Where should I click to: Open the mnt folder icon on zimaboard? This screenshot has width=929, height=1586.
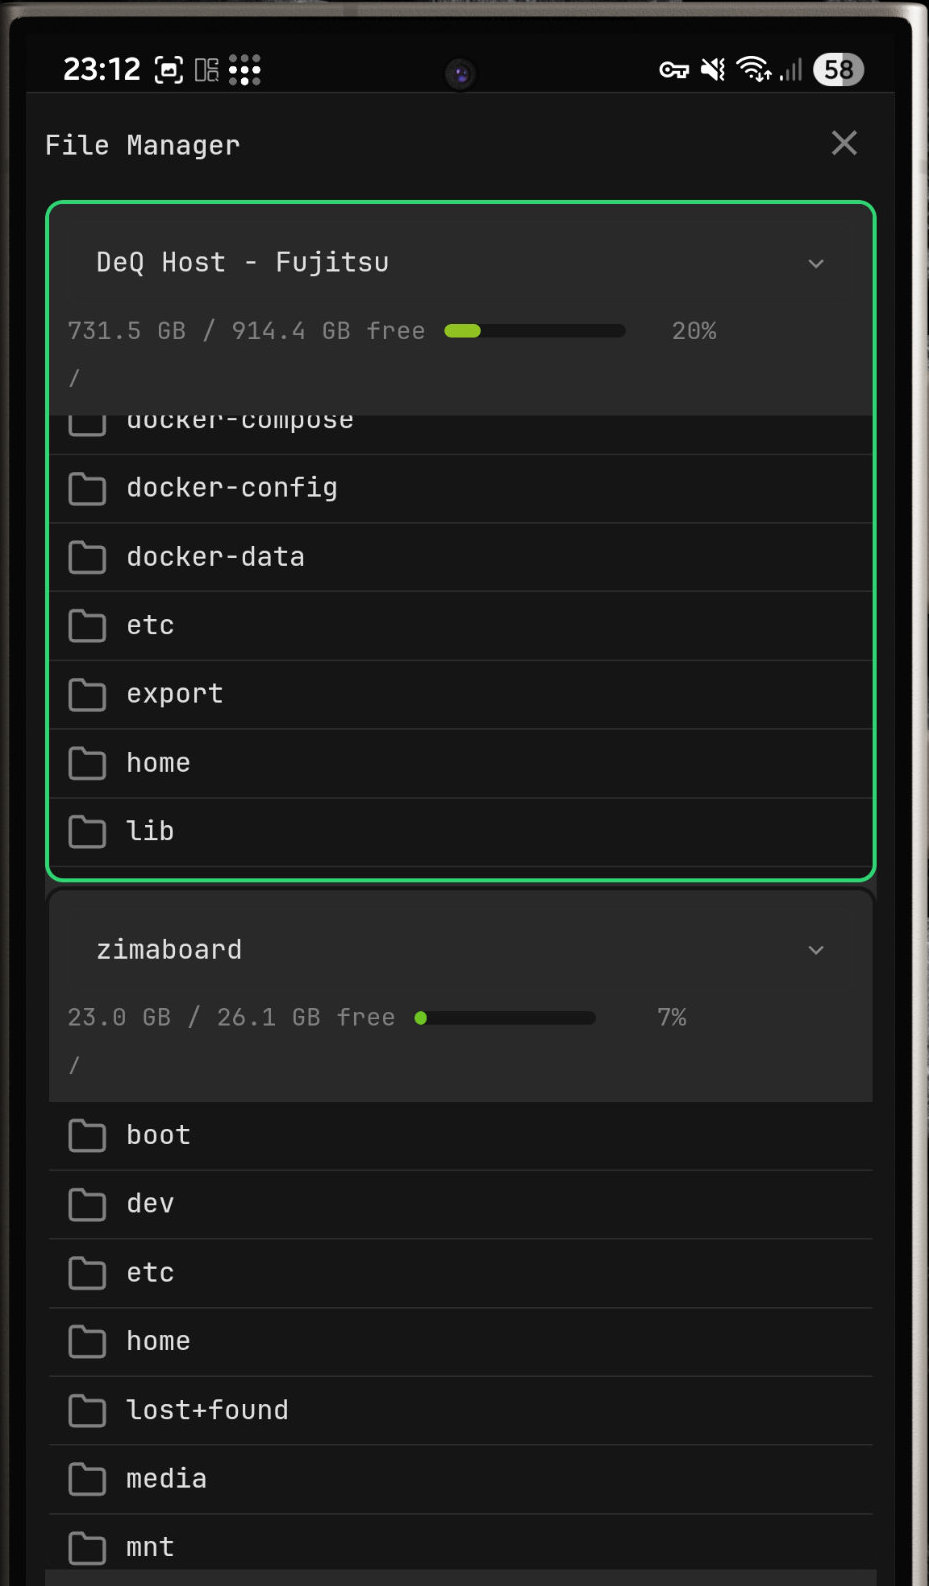(86, 1547)
